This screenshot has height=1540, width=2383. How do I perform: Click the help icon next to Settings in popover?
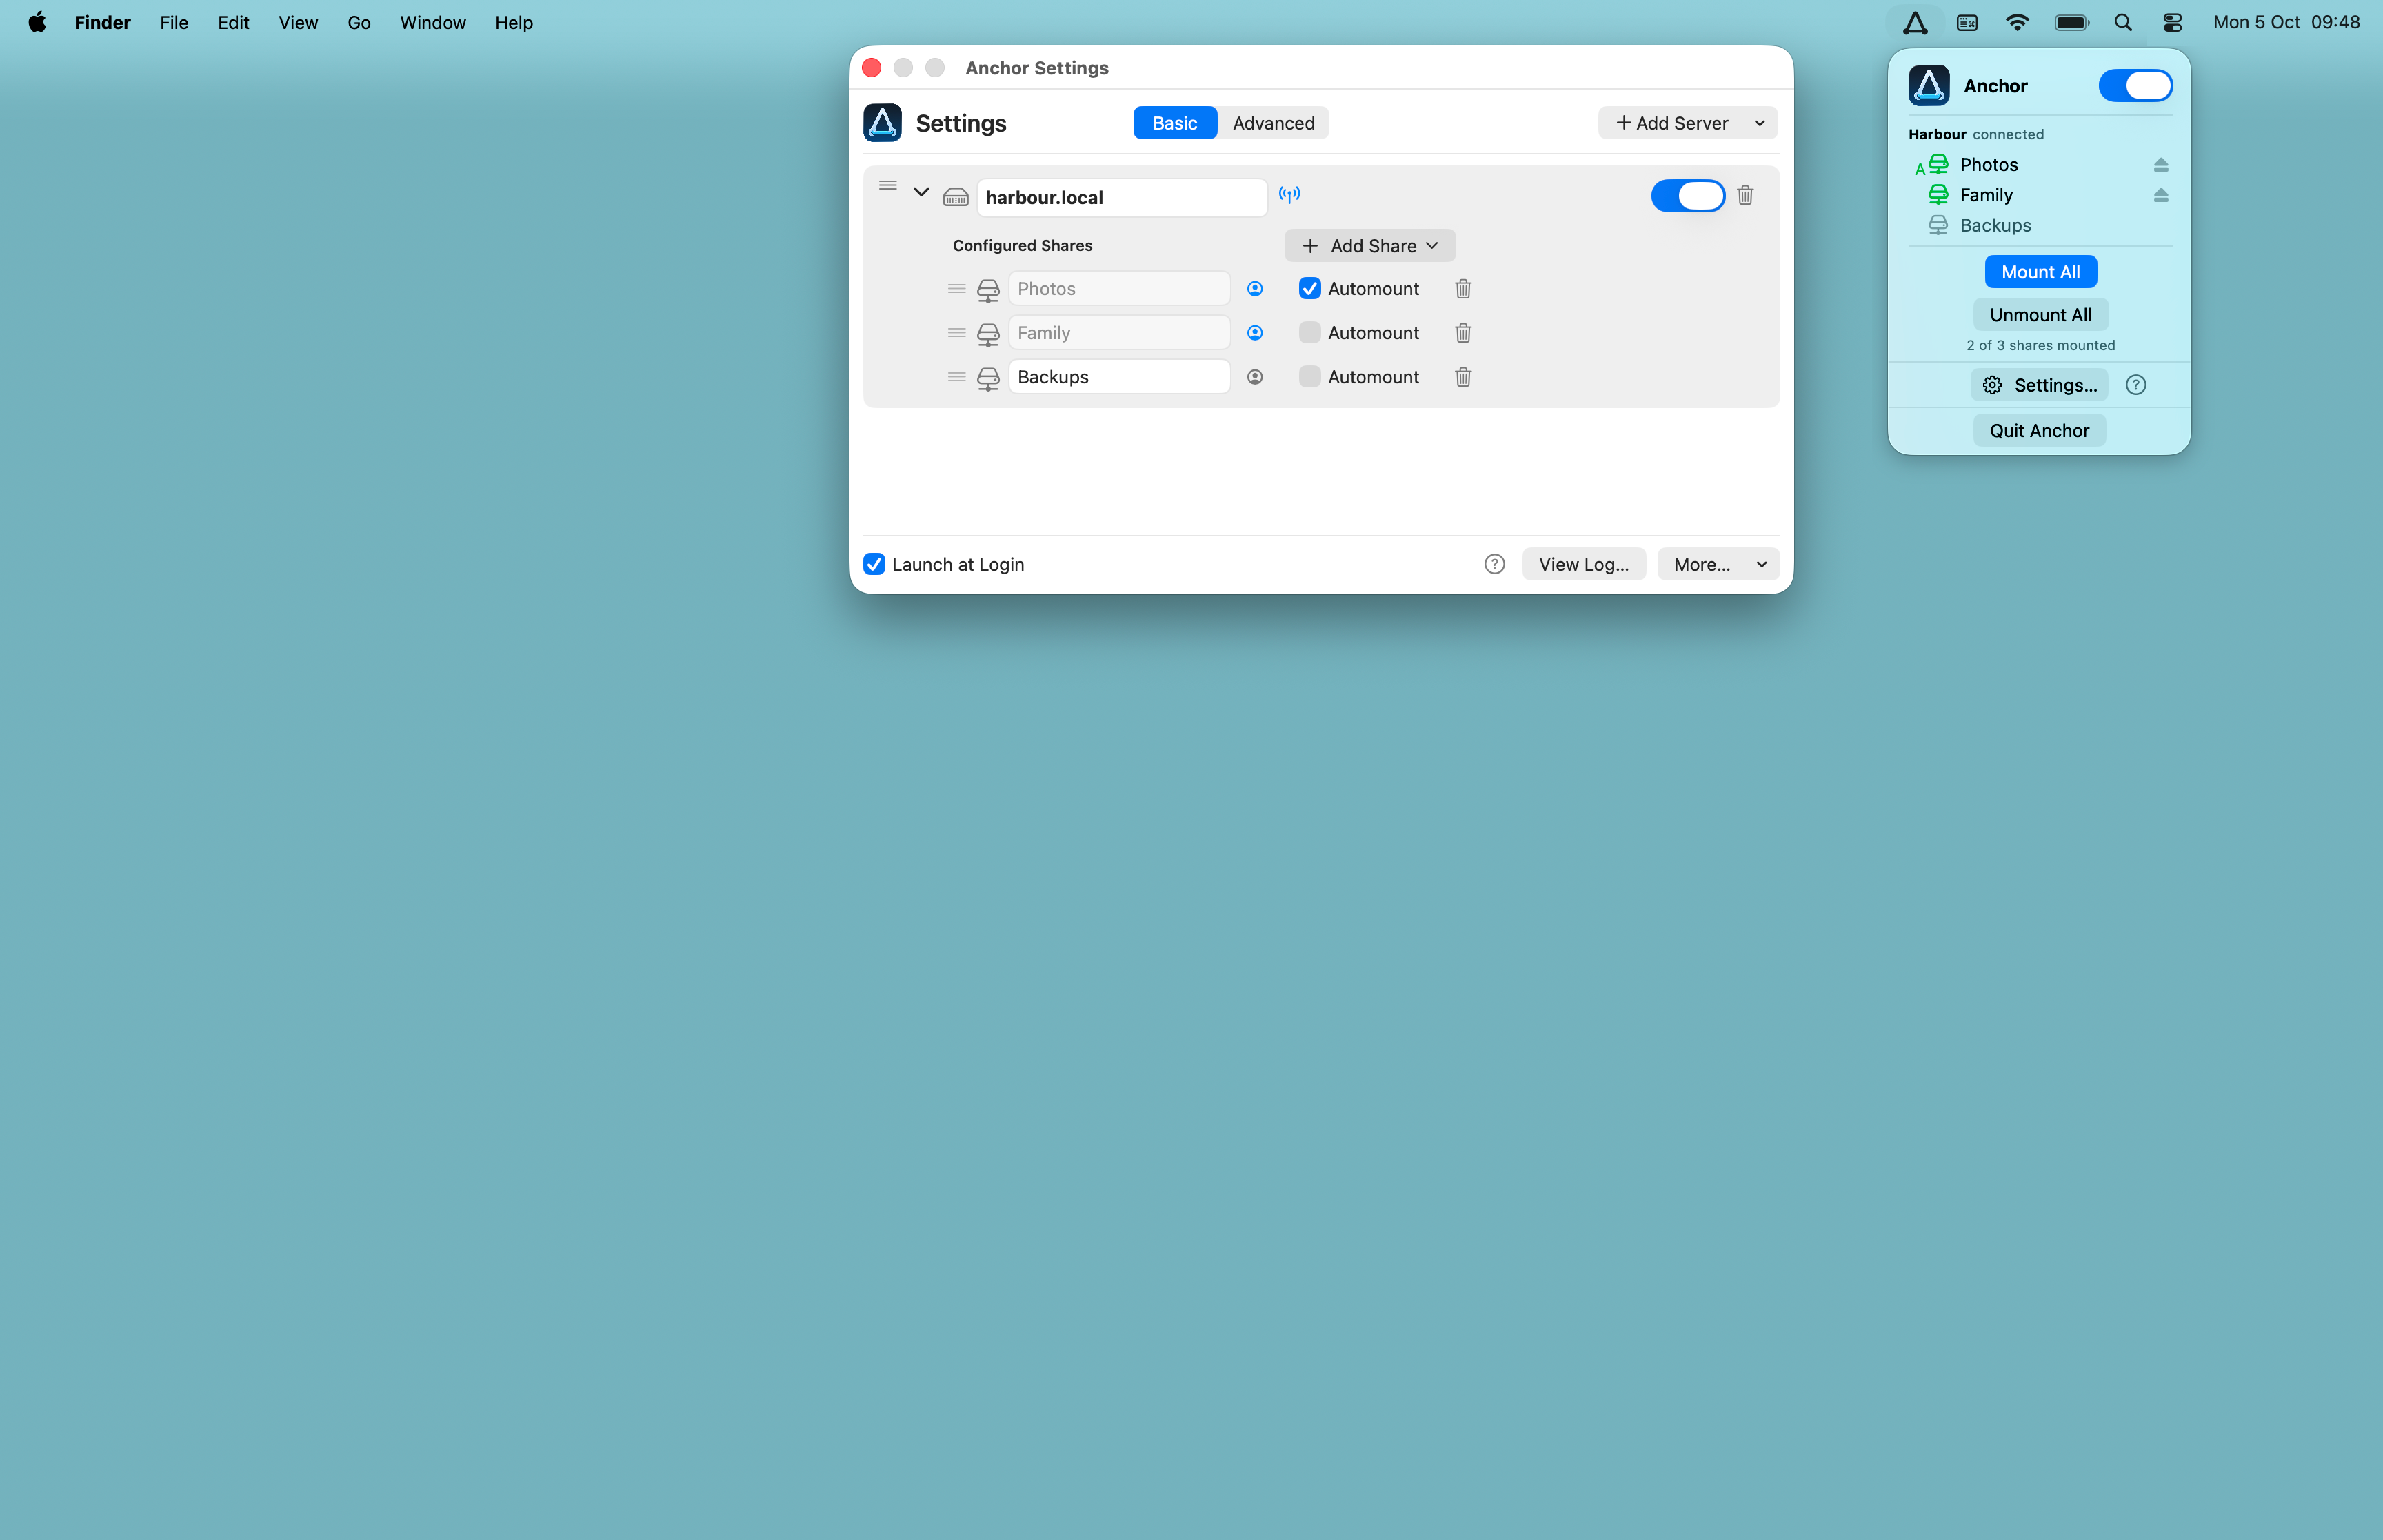pyautogui.click(x=2136, y=385)
